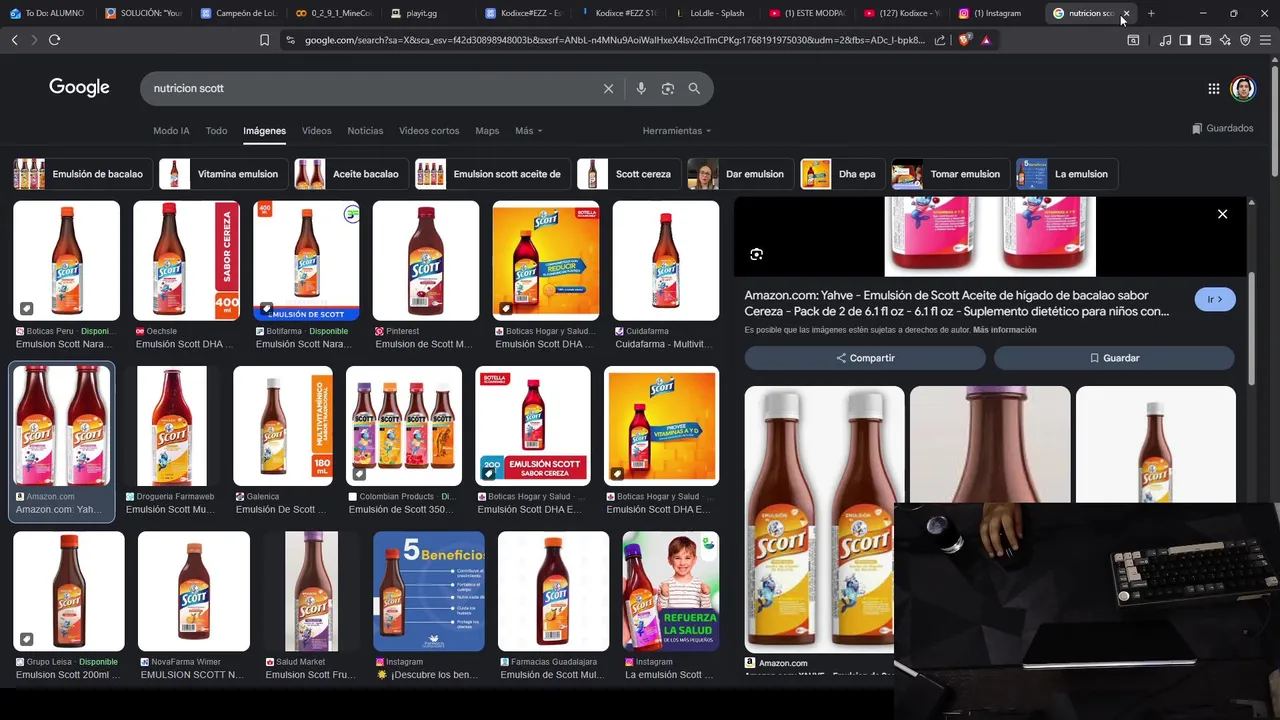Share the page URL via share icon
This screenshot has width=1280, height=720.
click(x=940, y=40)
